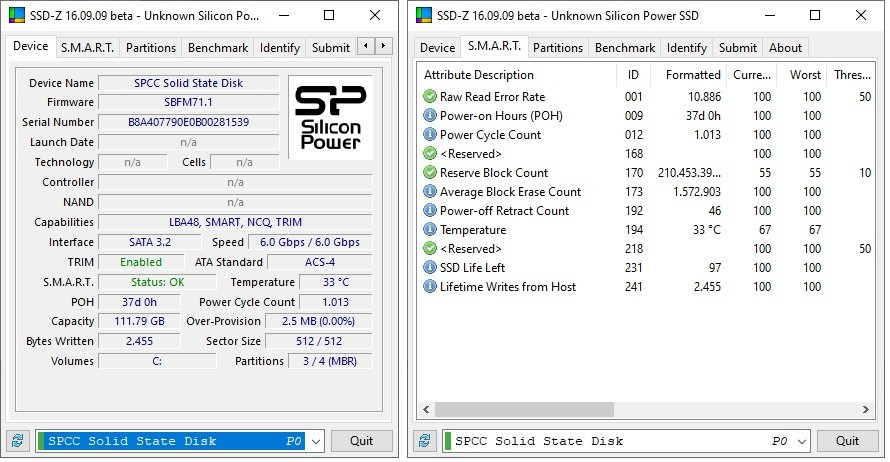Click the refresh icon in the Device tab window

coord(18,441)
